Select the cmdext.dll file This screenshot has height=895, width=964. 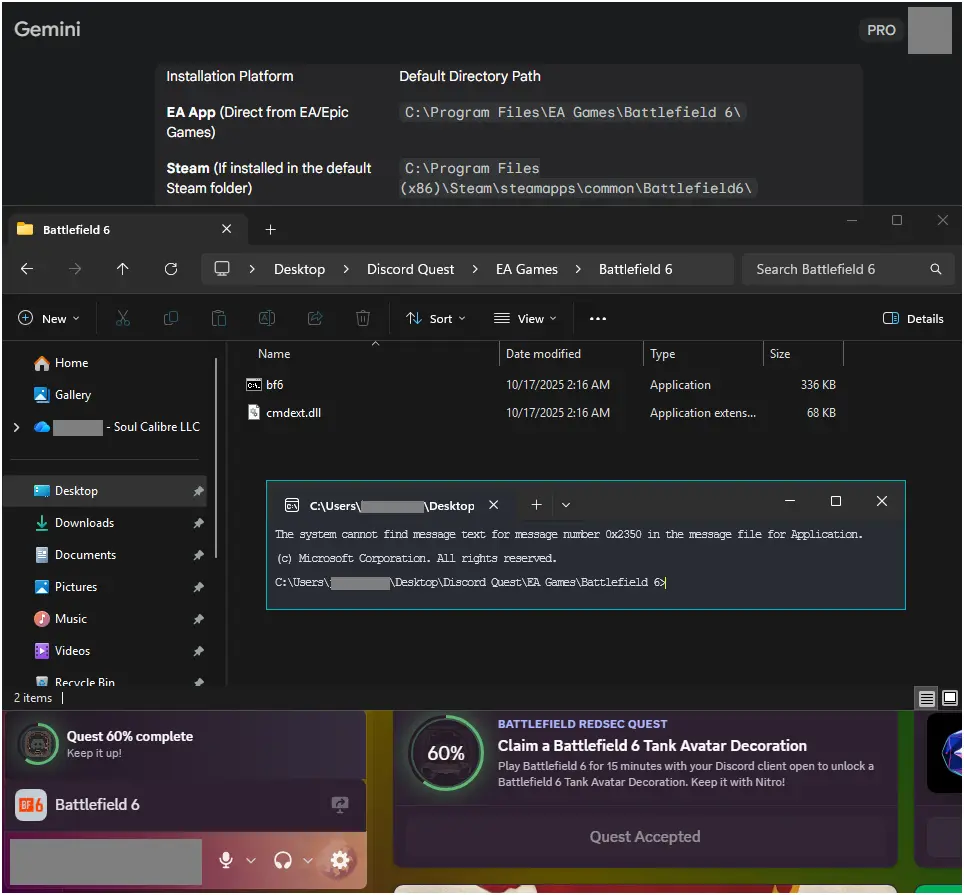tap(293, 413)
